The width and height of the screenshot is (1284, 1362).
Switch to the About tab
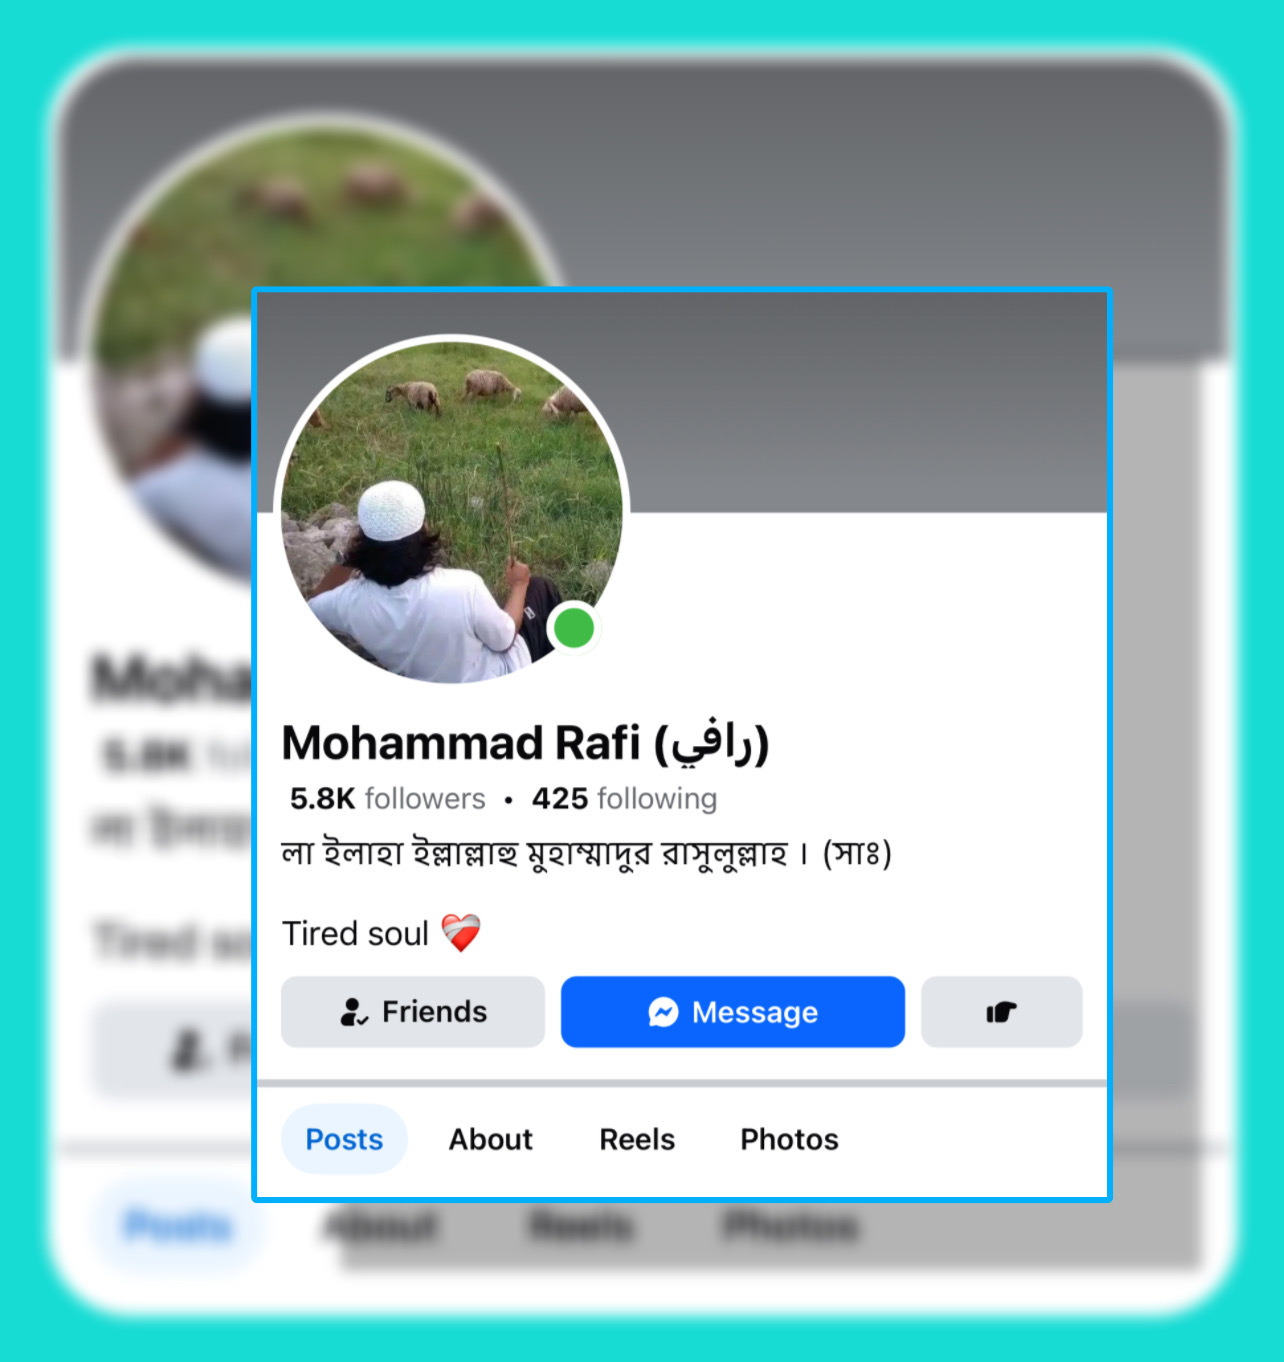point(490,1139)
